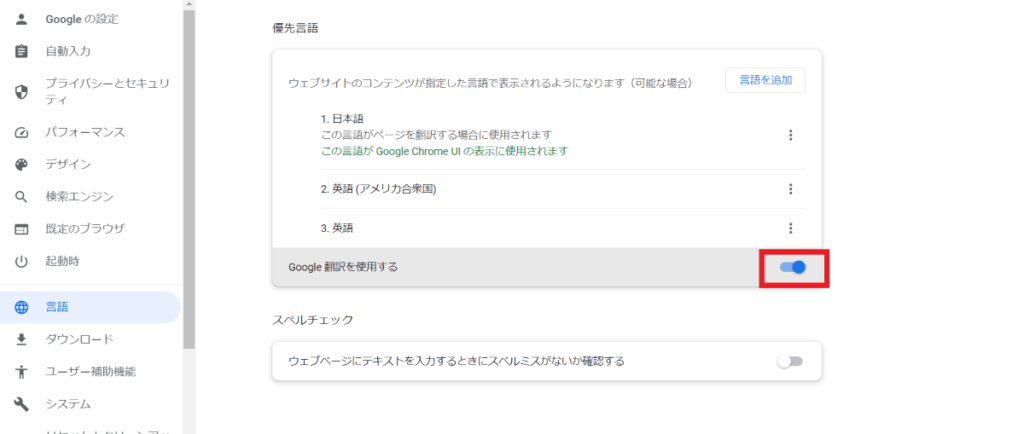Click the ウェブサイトのコンテンツ description text
The height and width of the screenshot is (434, 1024).
(x=490, y=84)
